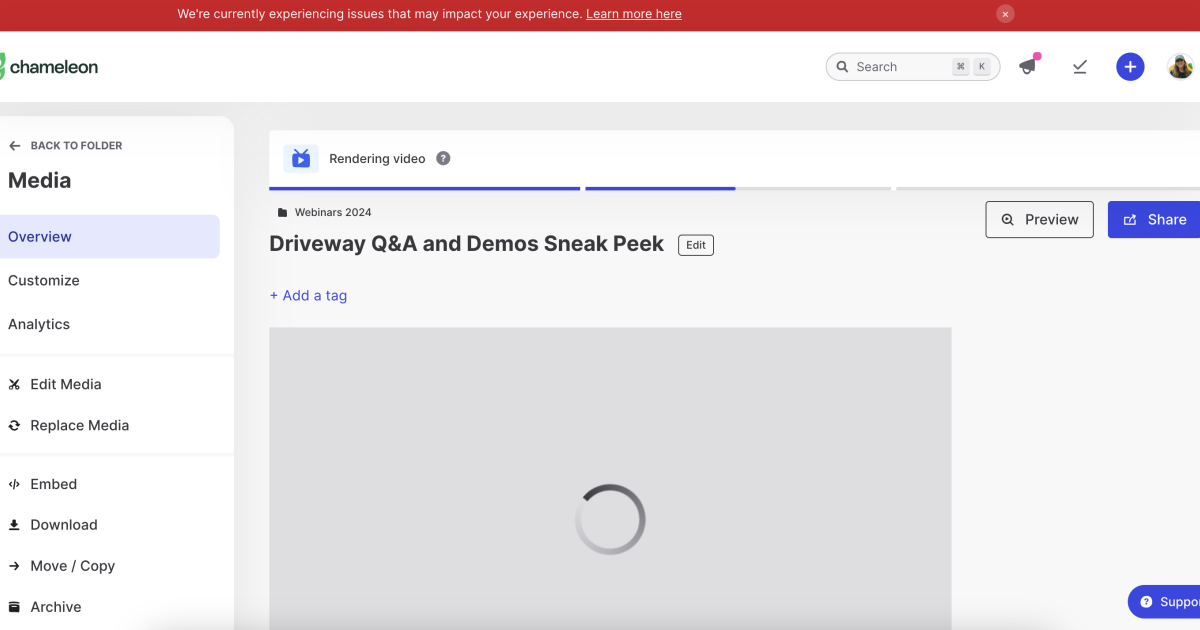Click the Preview button

pos(1039,220)
